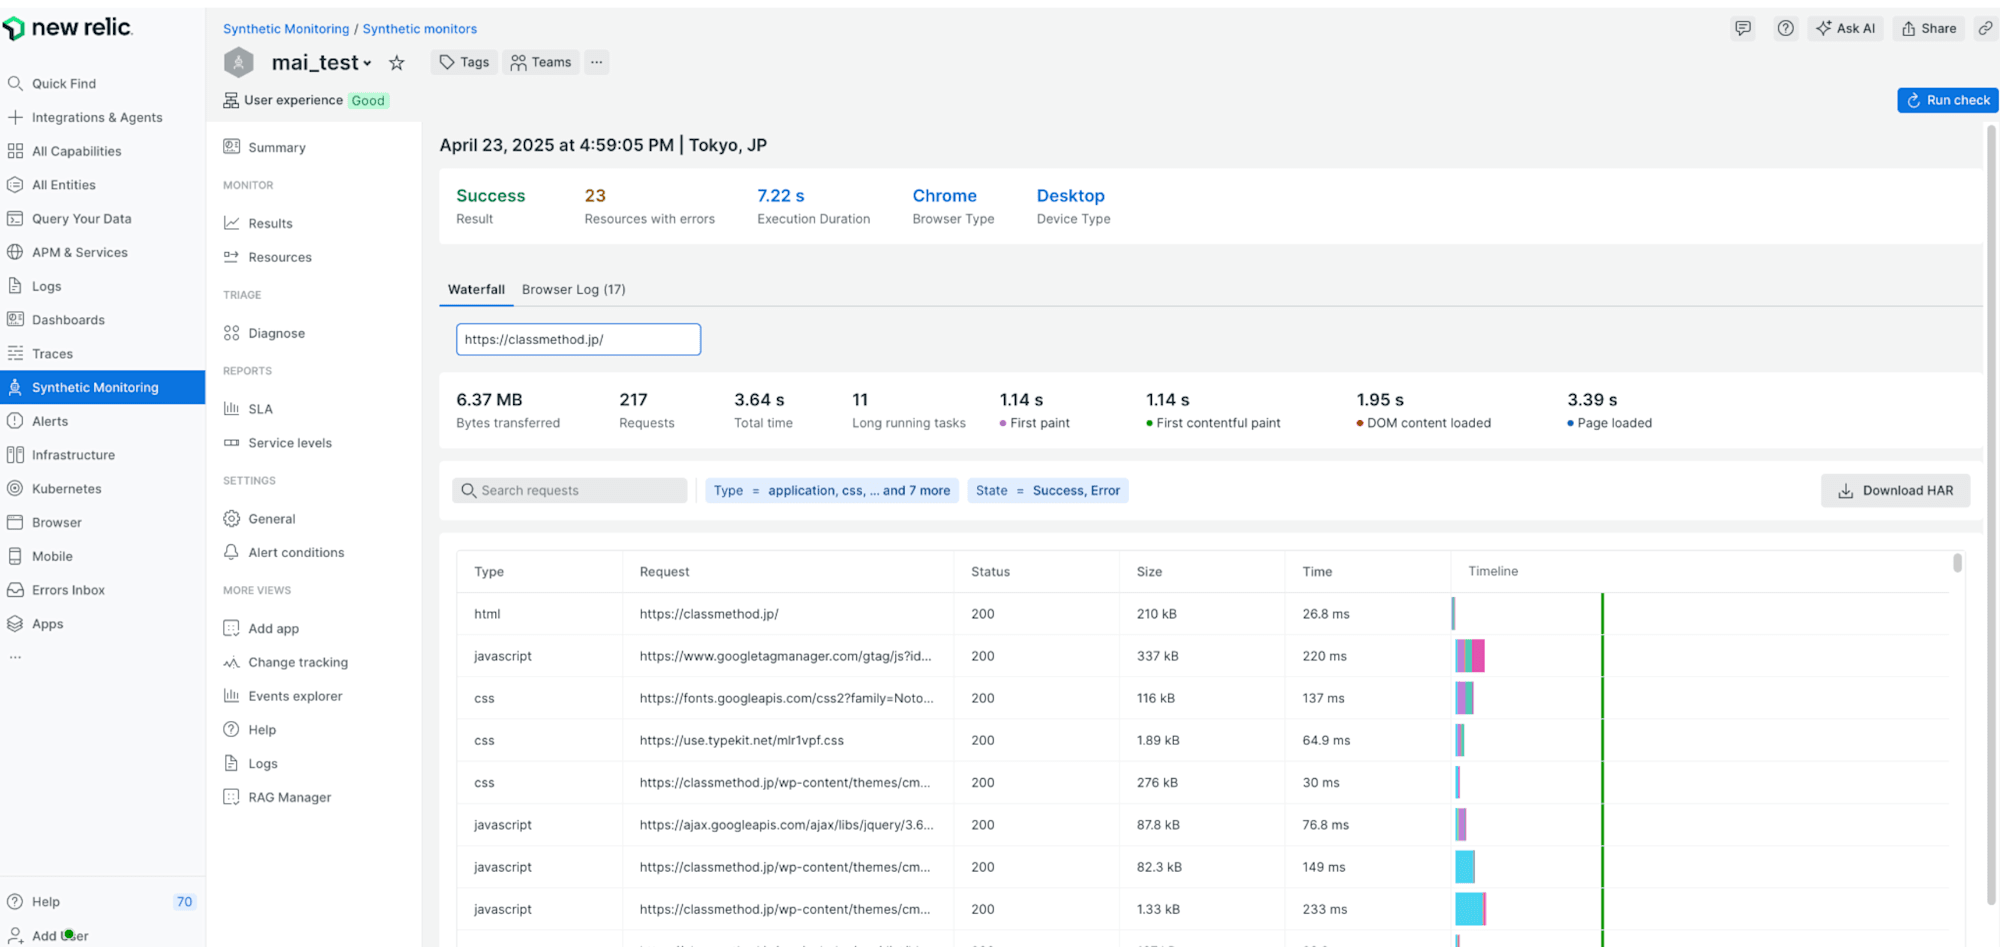This screenshot has height=947, width=2000.
Task: Follow Synthetic monitors breadcrumb link
Action: [419, 29]
